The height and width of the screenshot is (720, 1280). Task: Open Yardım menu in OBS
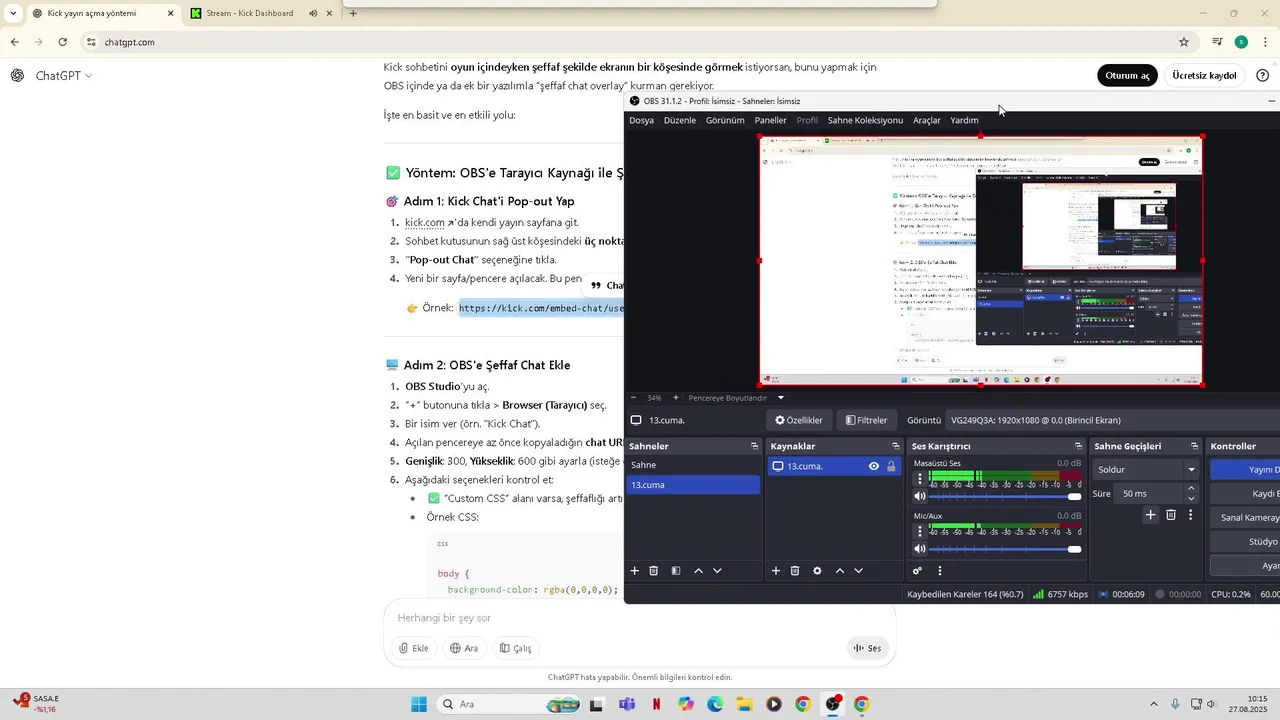[964, 120]
